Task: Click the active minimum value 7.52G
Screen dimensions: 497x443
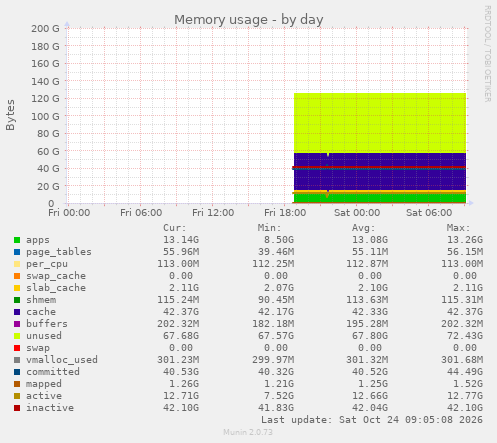Action: coord(278,396)
